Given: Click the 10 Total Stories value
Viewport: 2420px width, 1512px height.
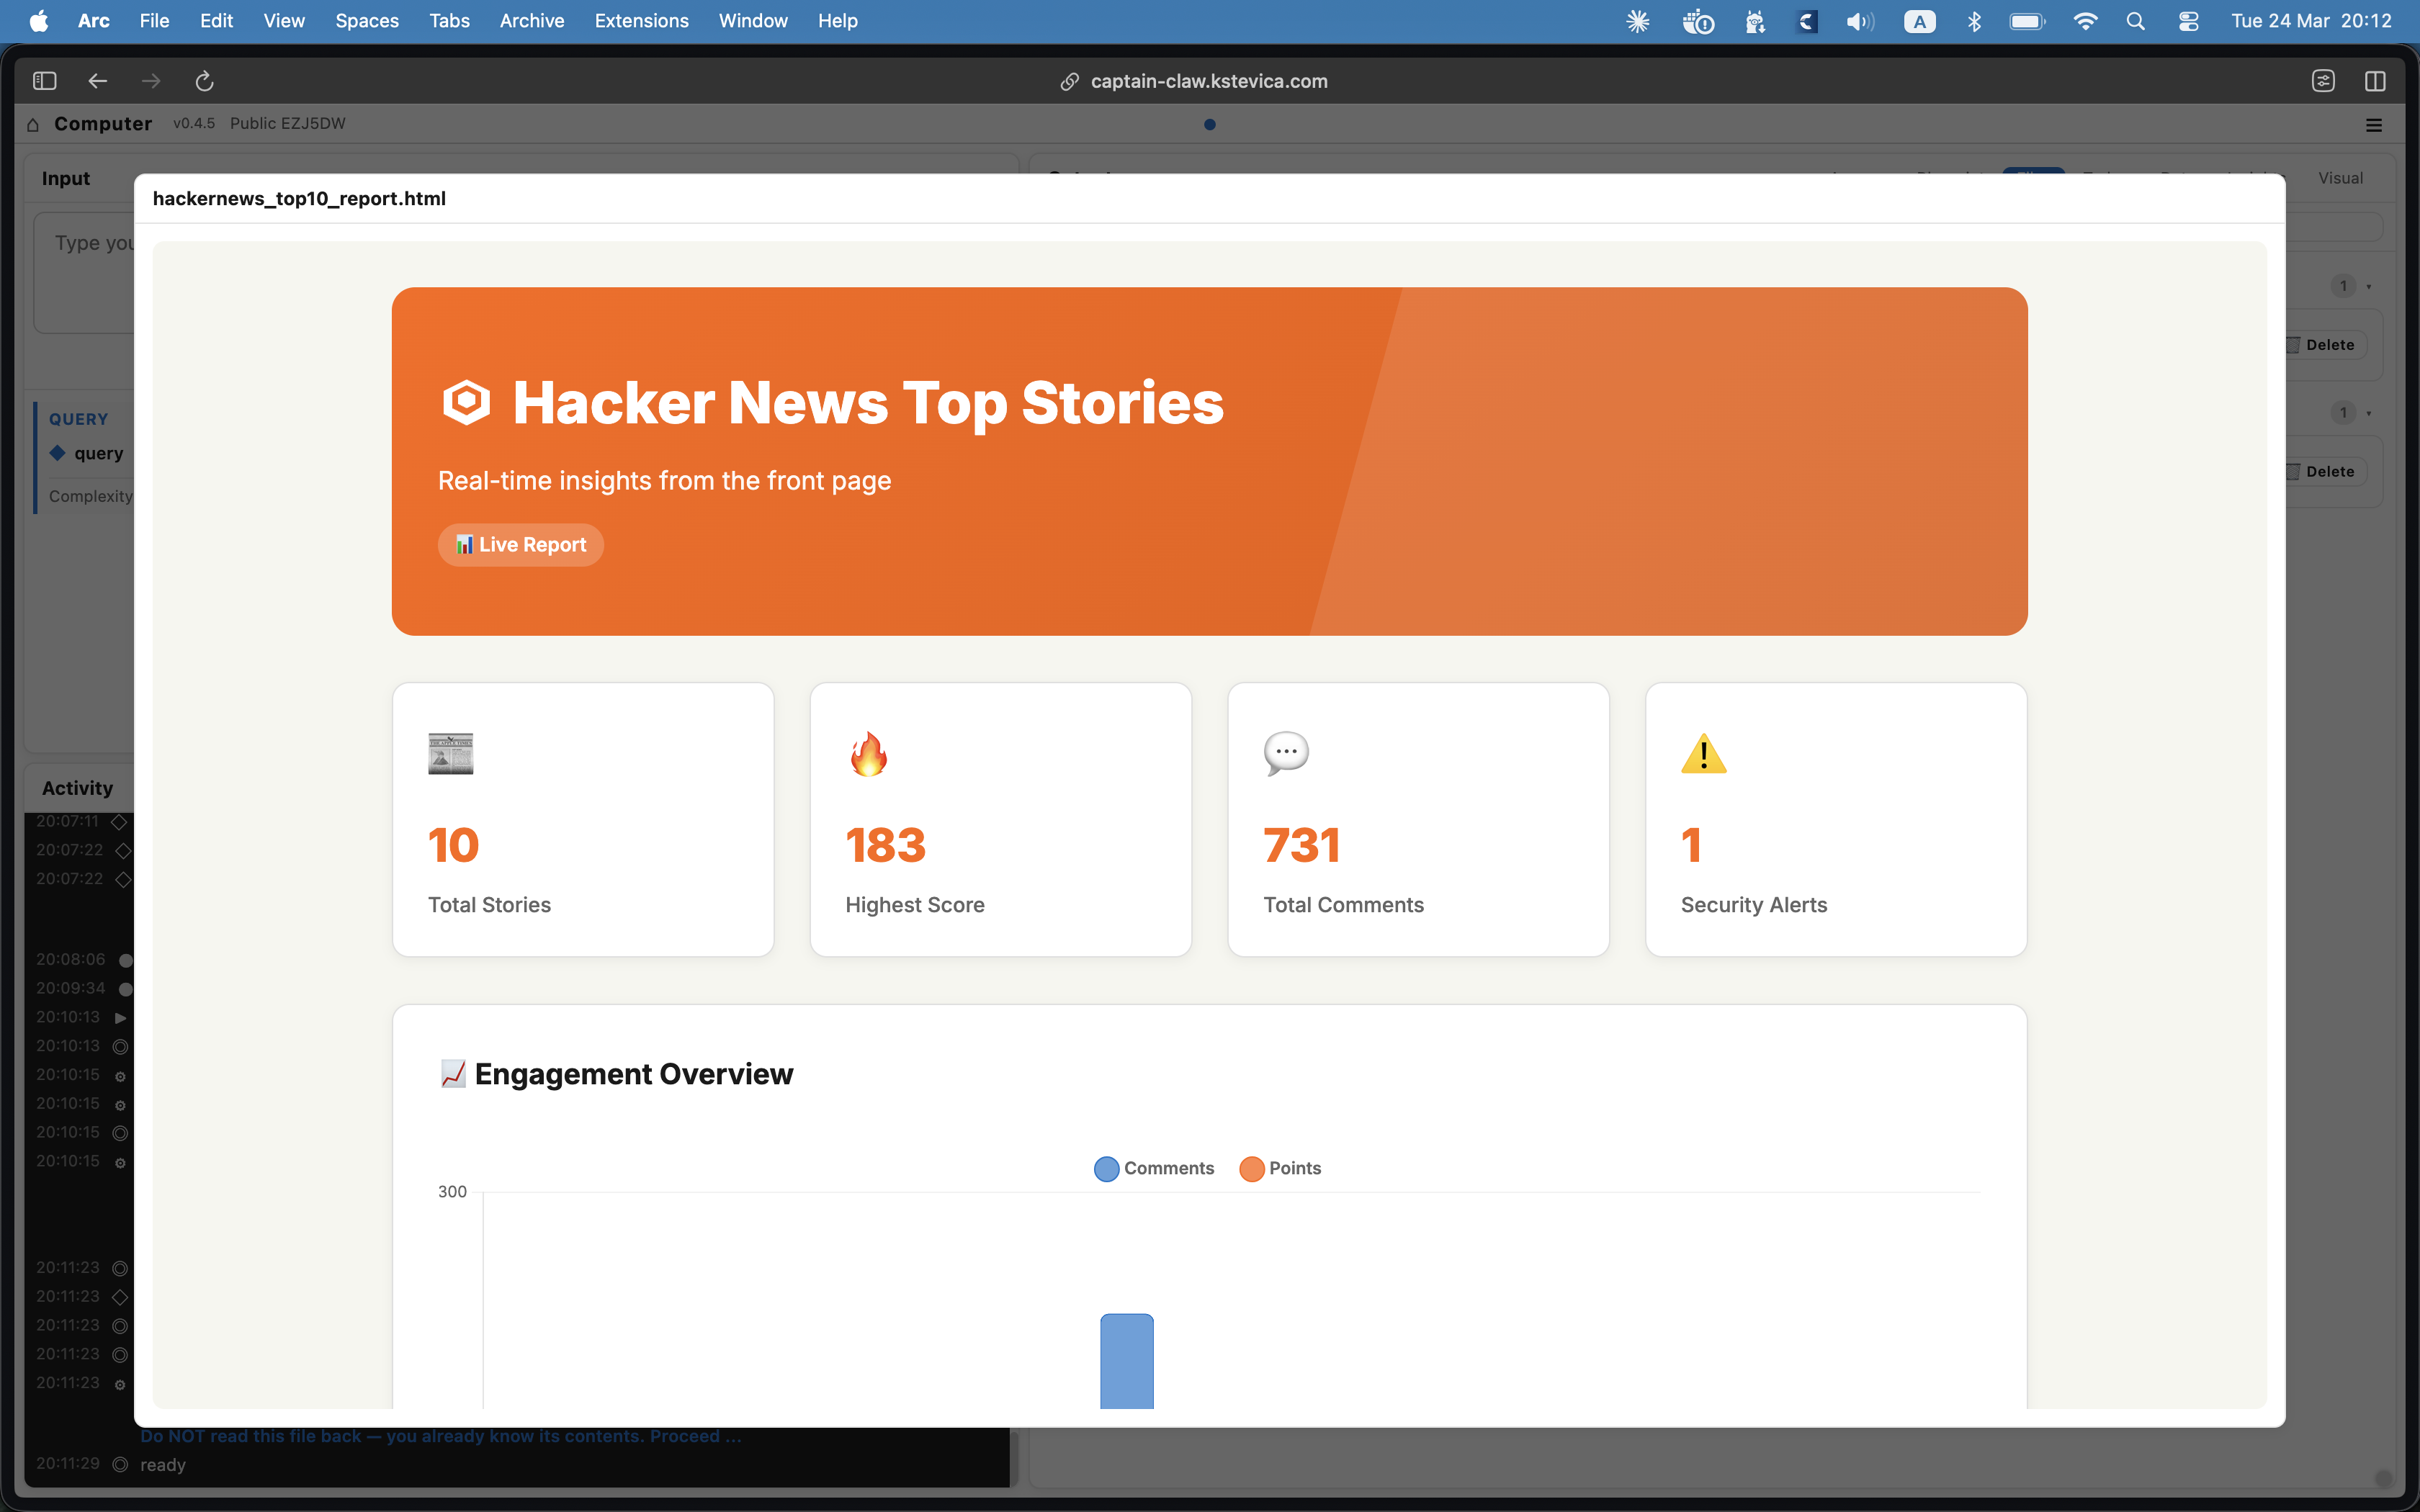Looking at the screenshot, I should tap(454, 845).
